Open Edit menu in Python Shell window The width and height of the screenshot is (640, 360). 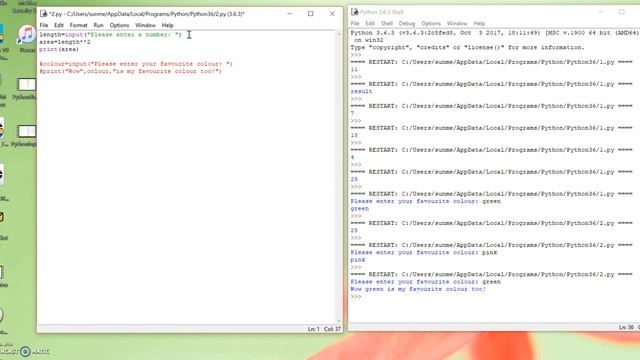[x=370, y=24]
